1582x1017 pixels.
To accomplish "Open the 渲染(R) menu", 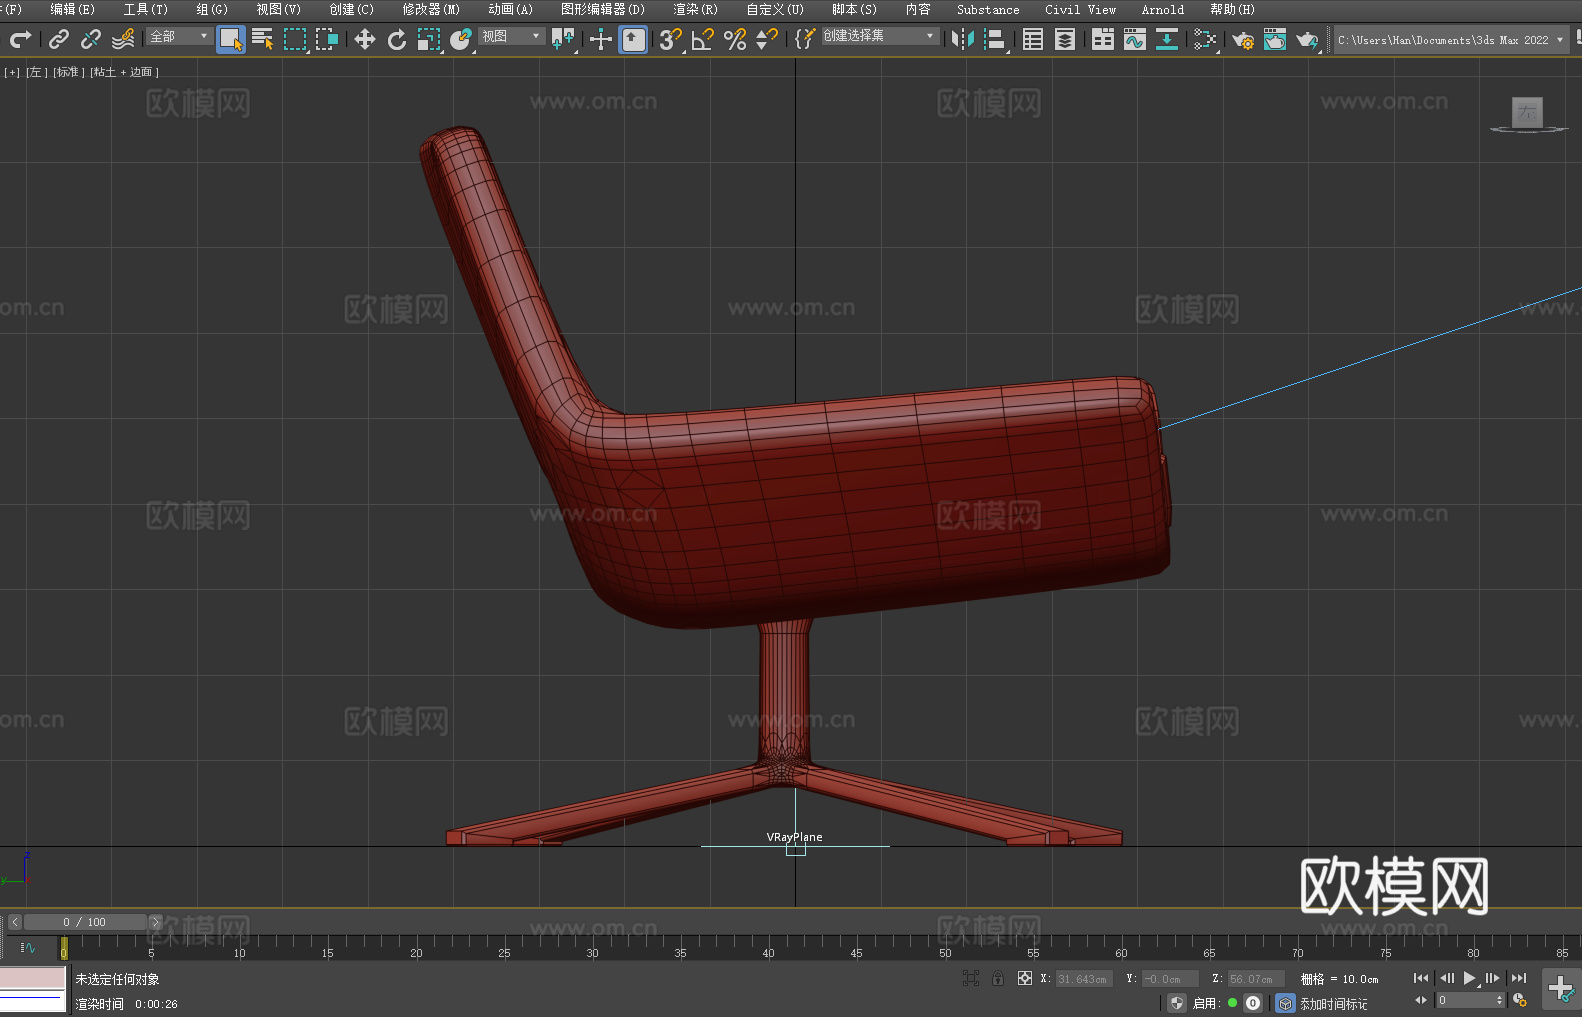I will point(695,9).
